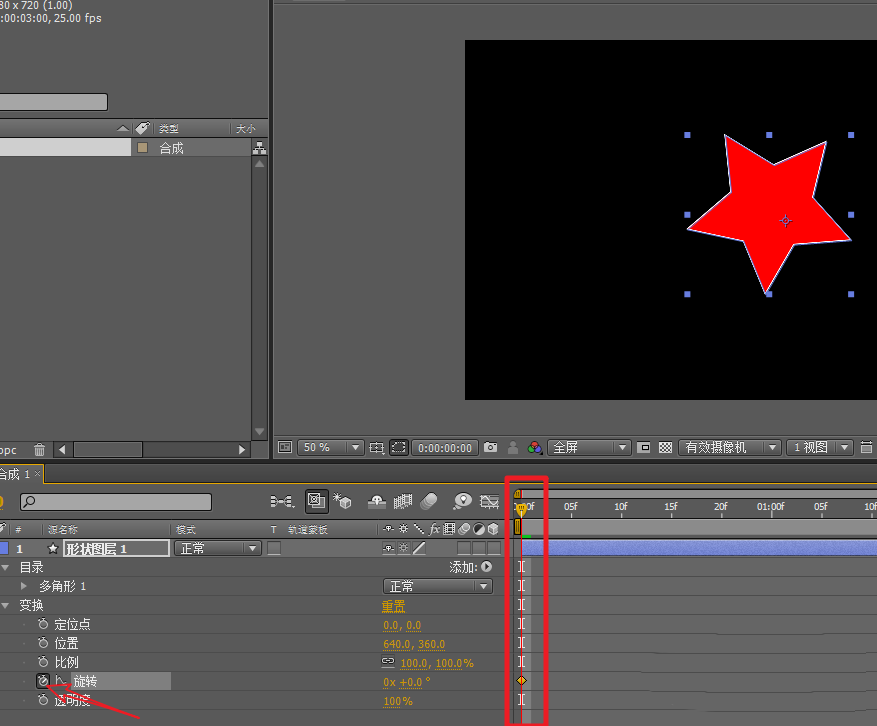Image resolution: width=877 pixels, height=726 pixels.
Task: Click the draft 3D icon in timeline
Action: tap(343, 500)
